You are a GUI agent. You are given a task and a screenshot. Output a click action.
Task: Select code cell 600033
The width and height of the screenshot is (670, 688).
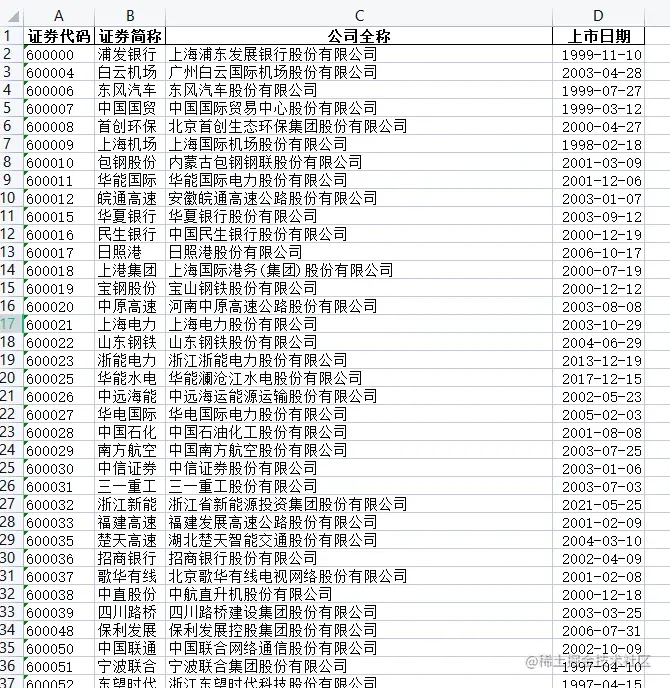click(59, 522)
